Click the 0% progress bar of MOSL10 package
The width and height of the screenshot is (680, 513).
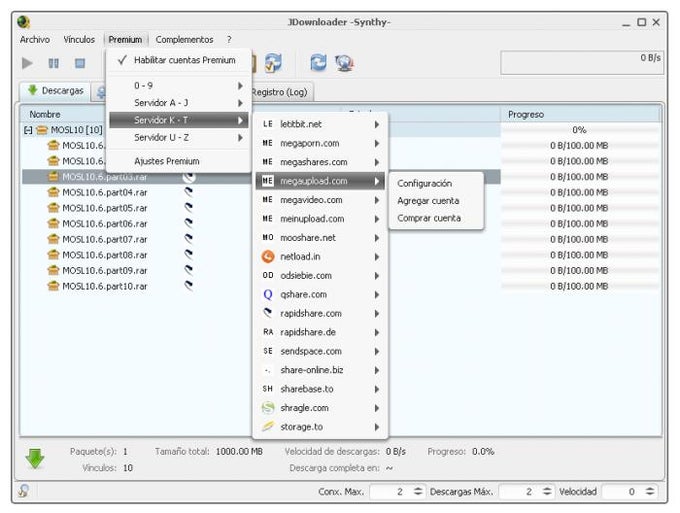coord(579,130)
